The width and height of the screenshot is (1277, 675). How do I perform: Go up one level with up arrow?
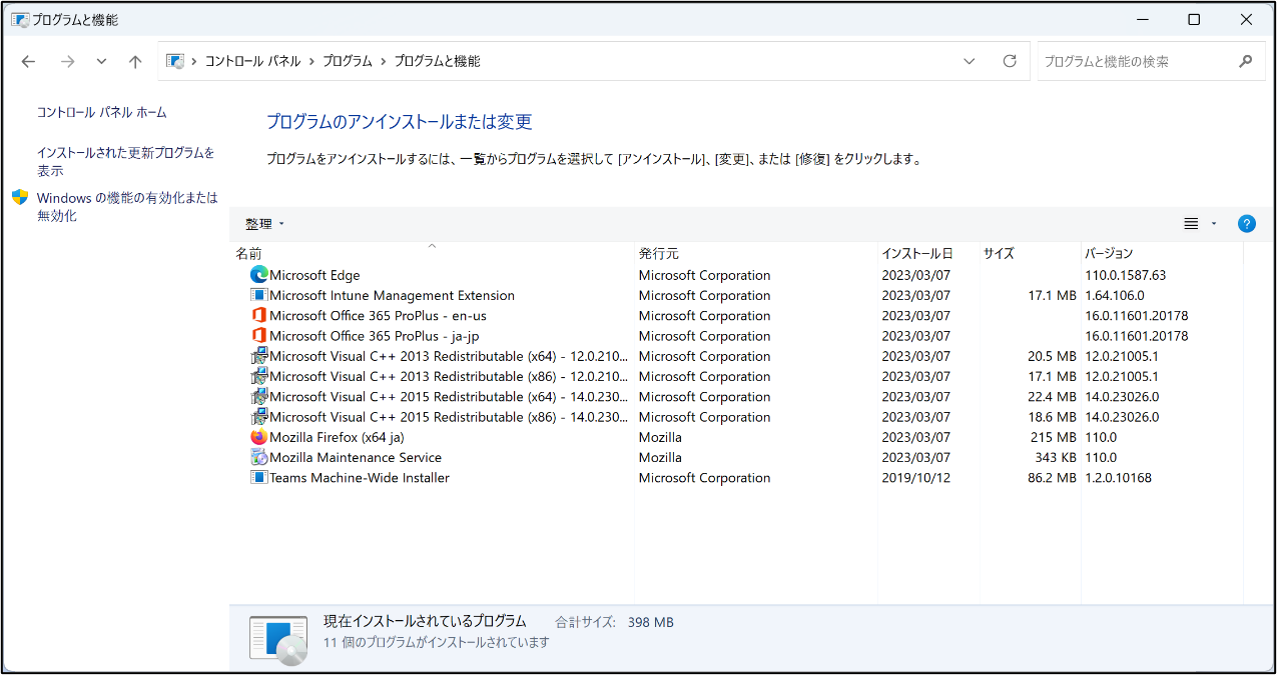[x=135, y=61]
